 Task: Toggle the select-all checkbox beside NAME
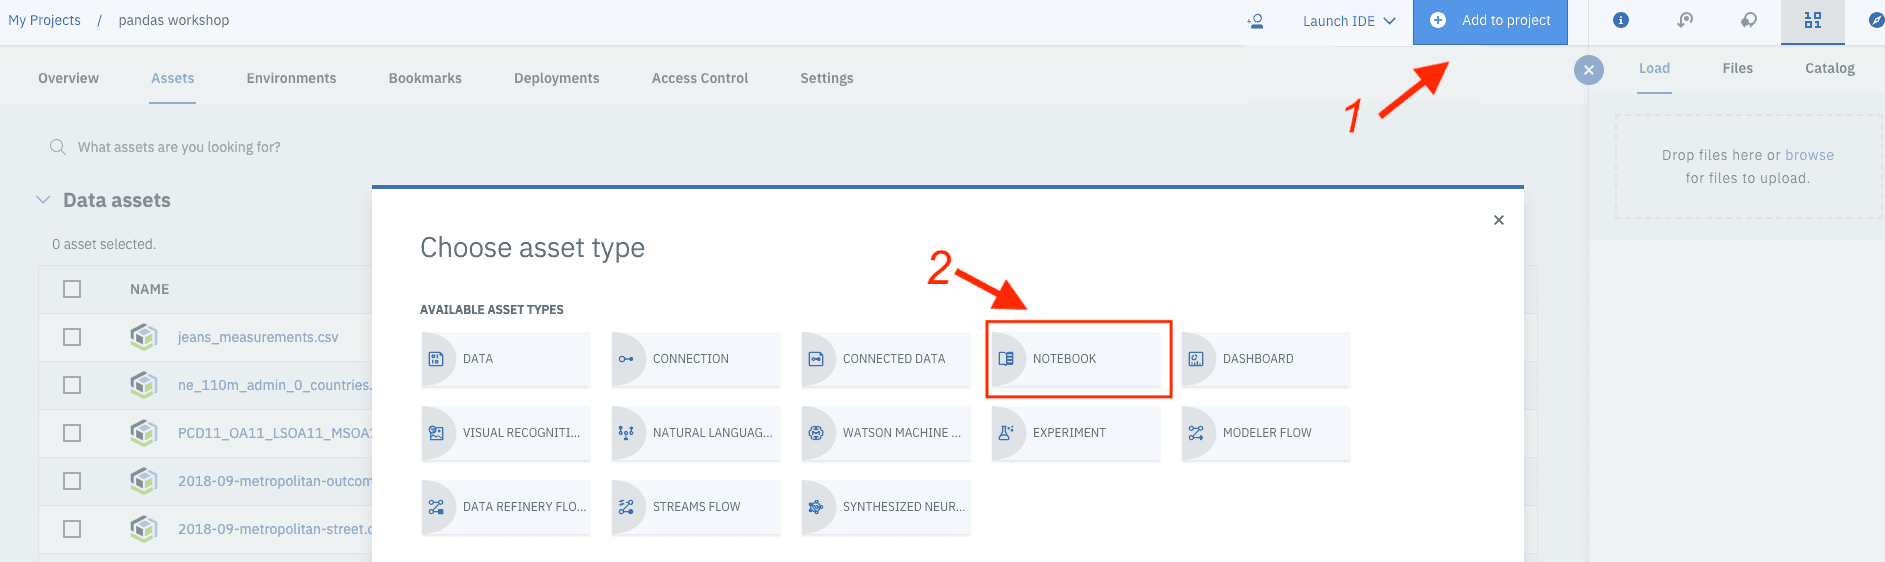72,289
